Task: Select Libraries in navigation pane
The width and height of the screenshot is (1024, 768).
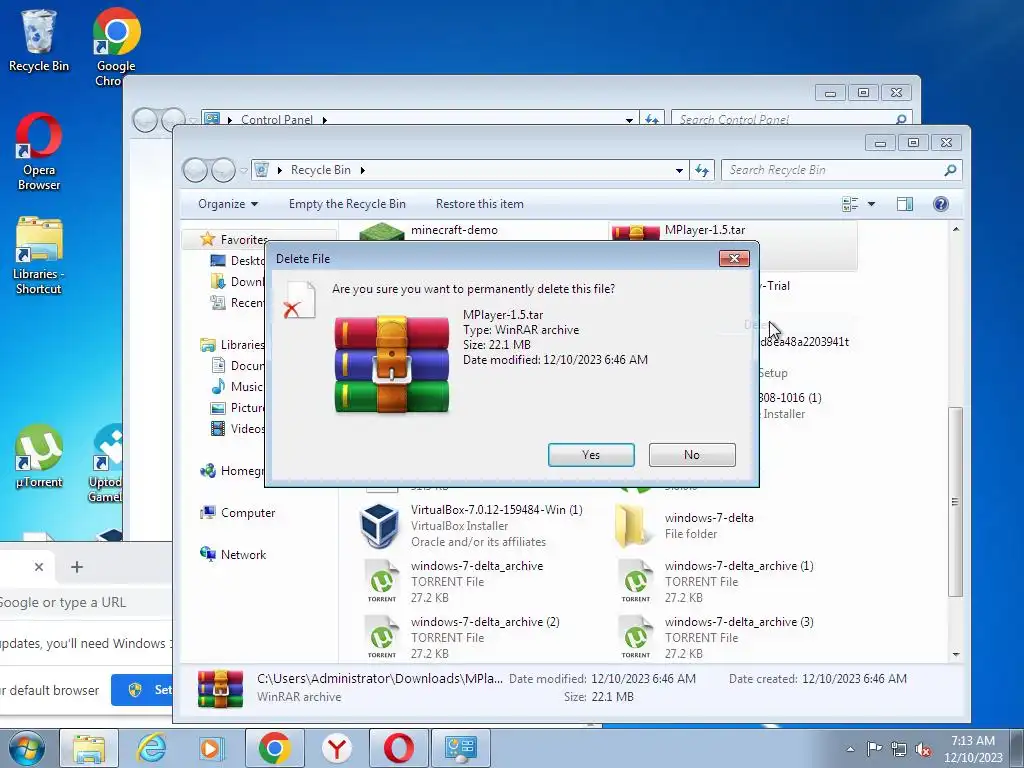Action: coord(242,345)
